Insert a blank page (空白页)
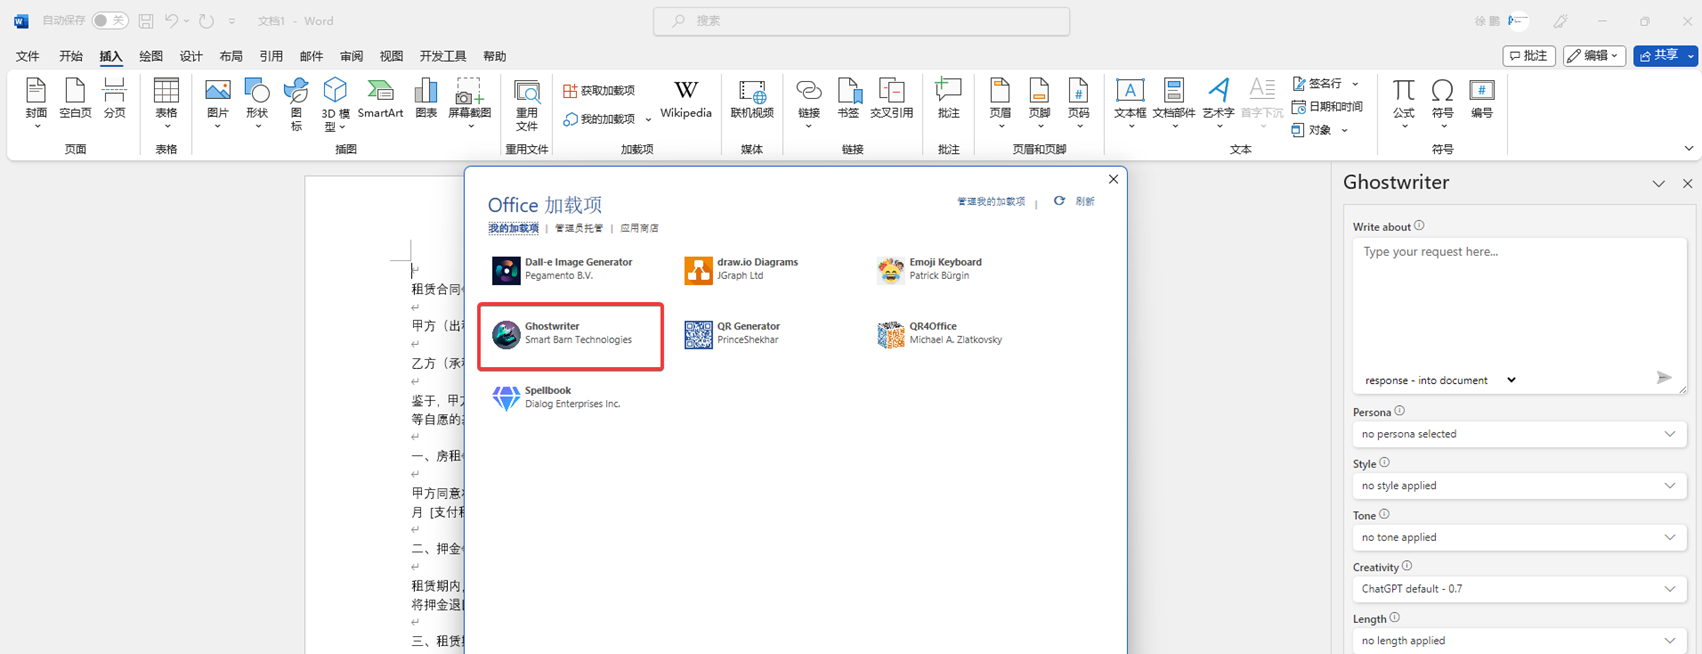 (x=75, y=99)
